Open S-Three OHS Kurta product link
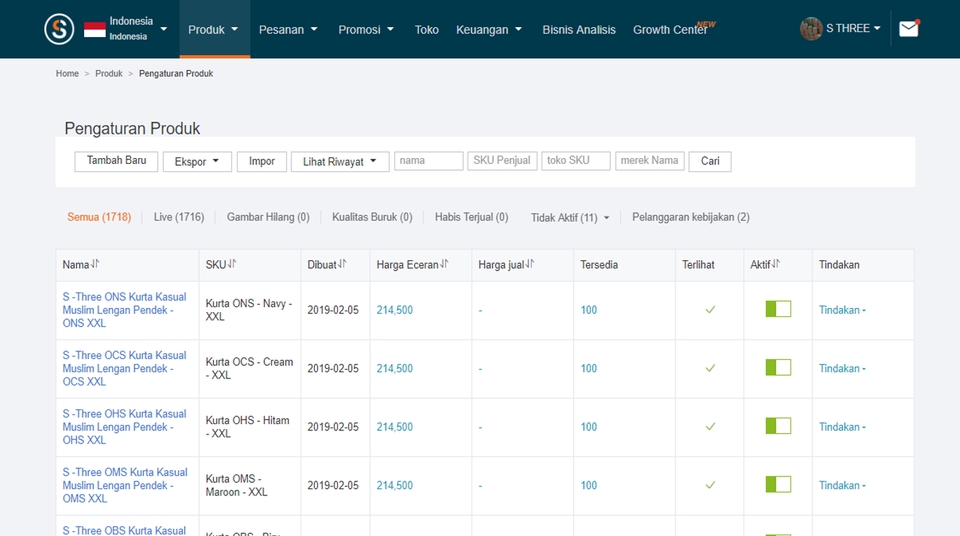 pos(124,427)
